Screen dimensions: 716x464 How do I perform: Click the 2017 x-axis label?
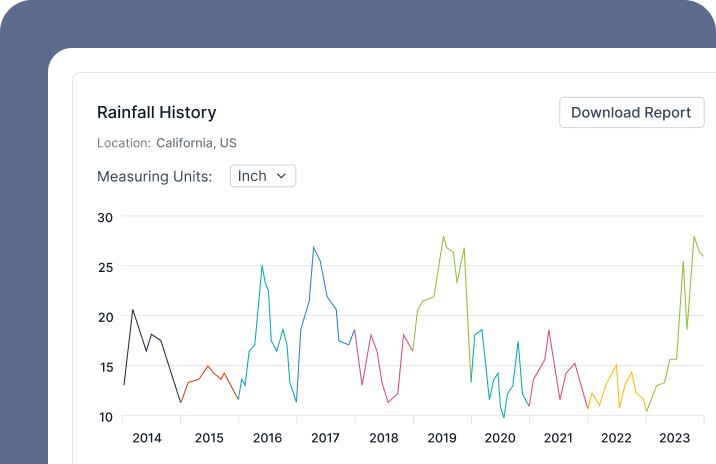pos(325,438)
